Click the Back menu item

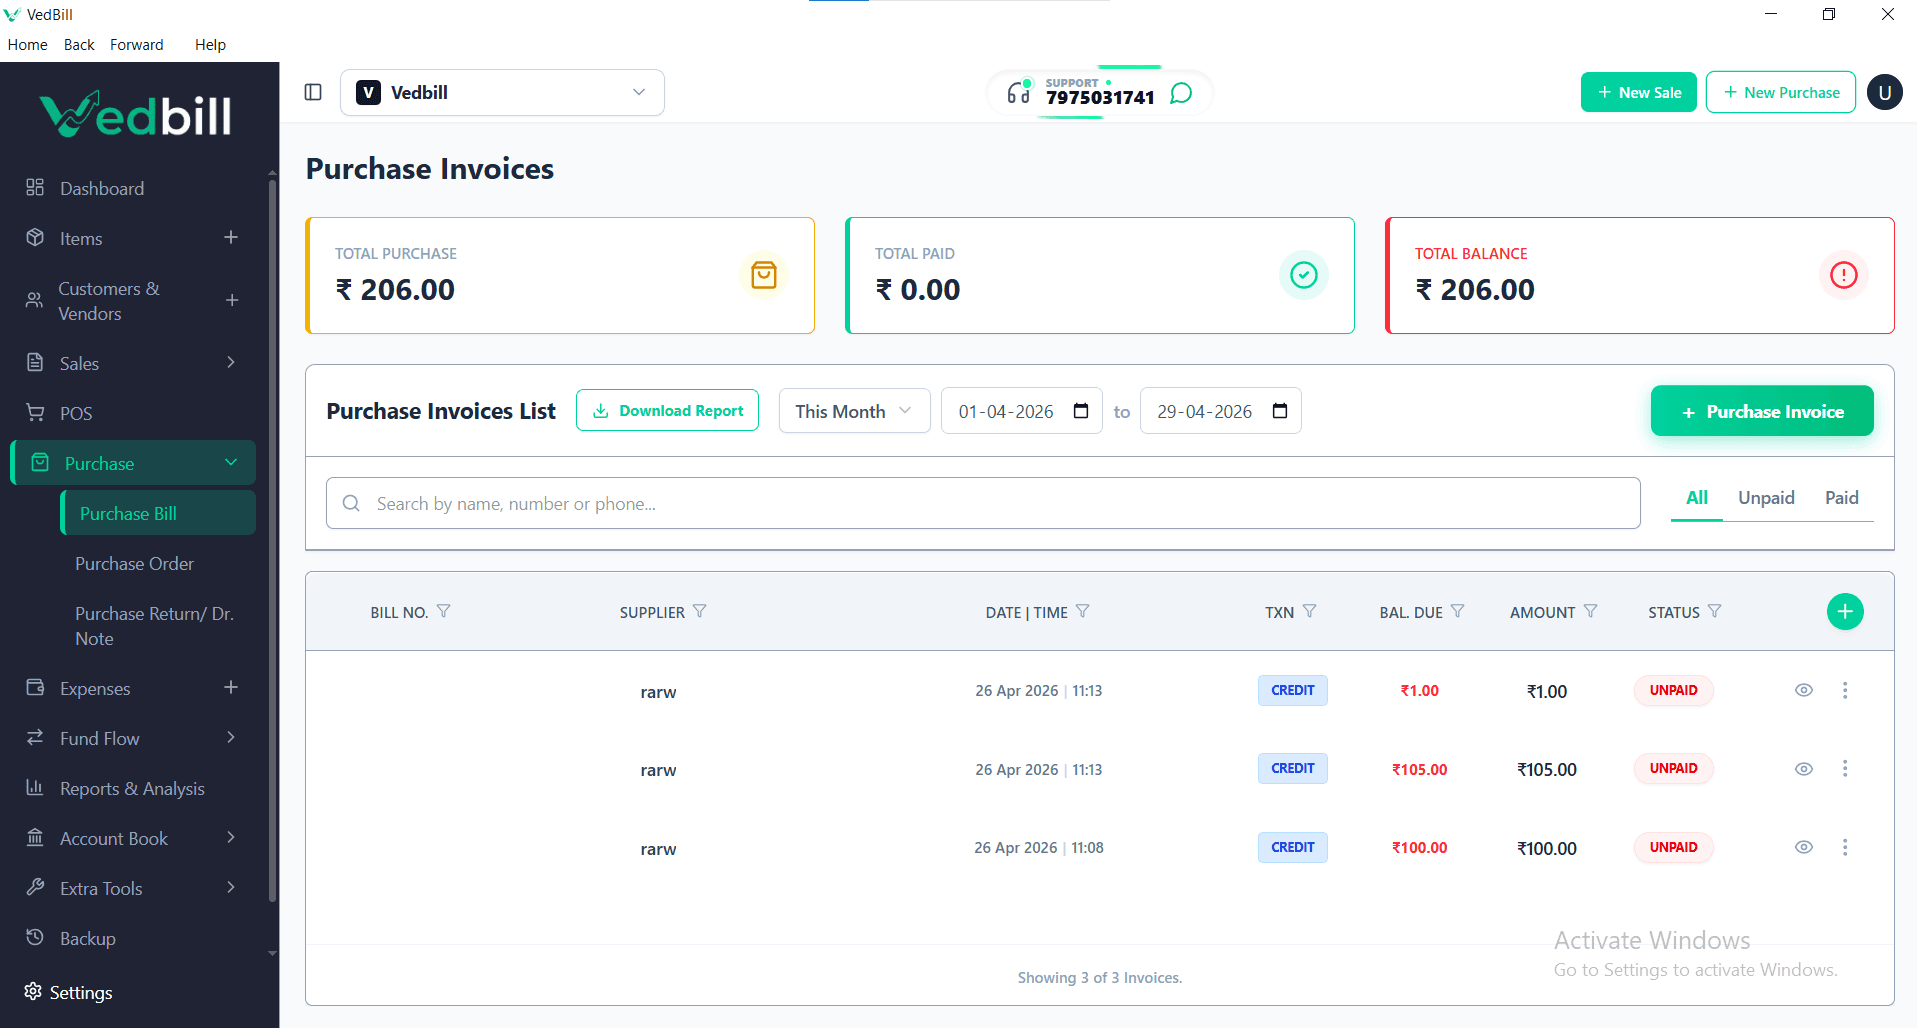click(79, 44)
